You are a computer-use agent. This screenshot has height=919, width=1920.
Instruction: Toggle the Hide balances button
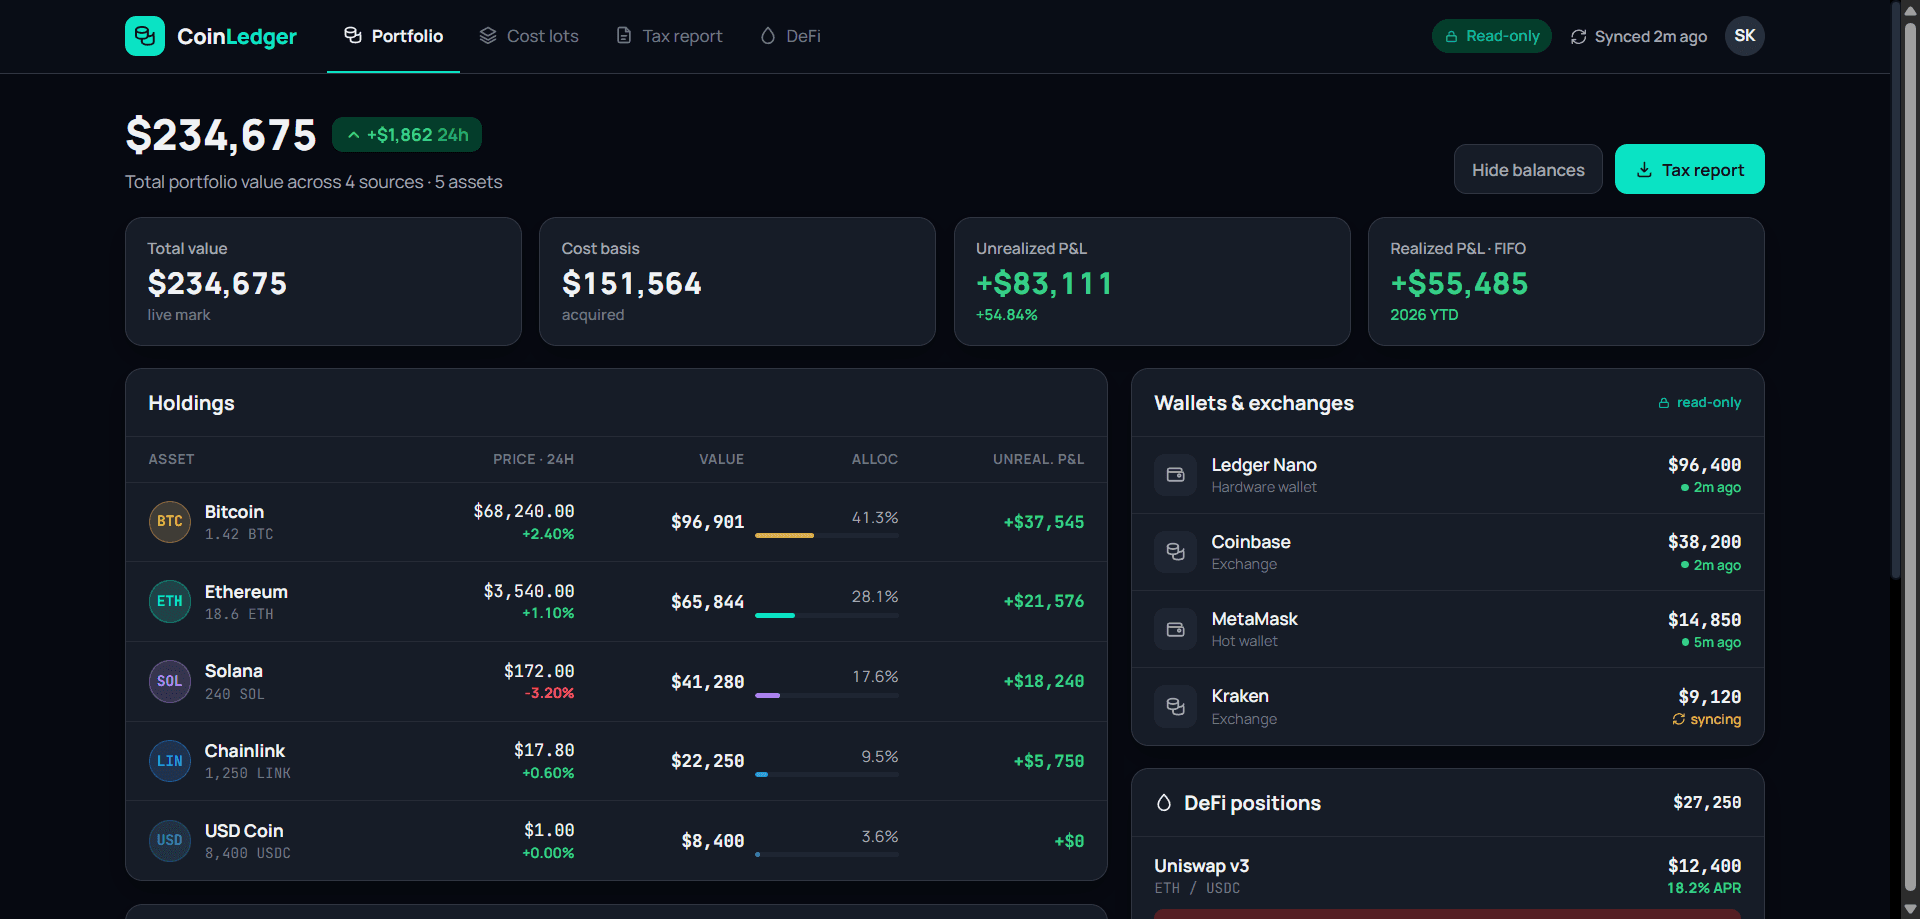click(x=1528, y=170)
